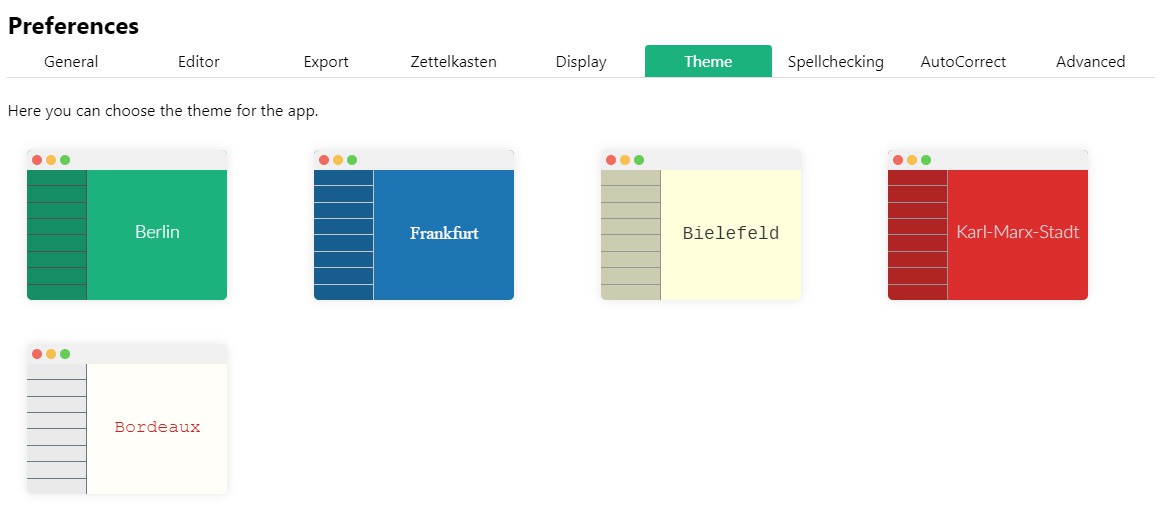Switch to the Display tab

581,61
